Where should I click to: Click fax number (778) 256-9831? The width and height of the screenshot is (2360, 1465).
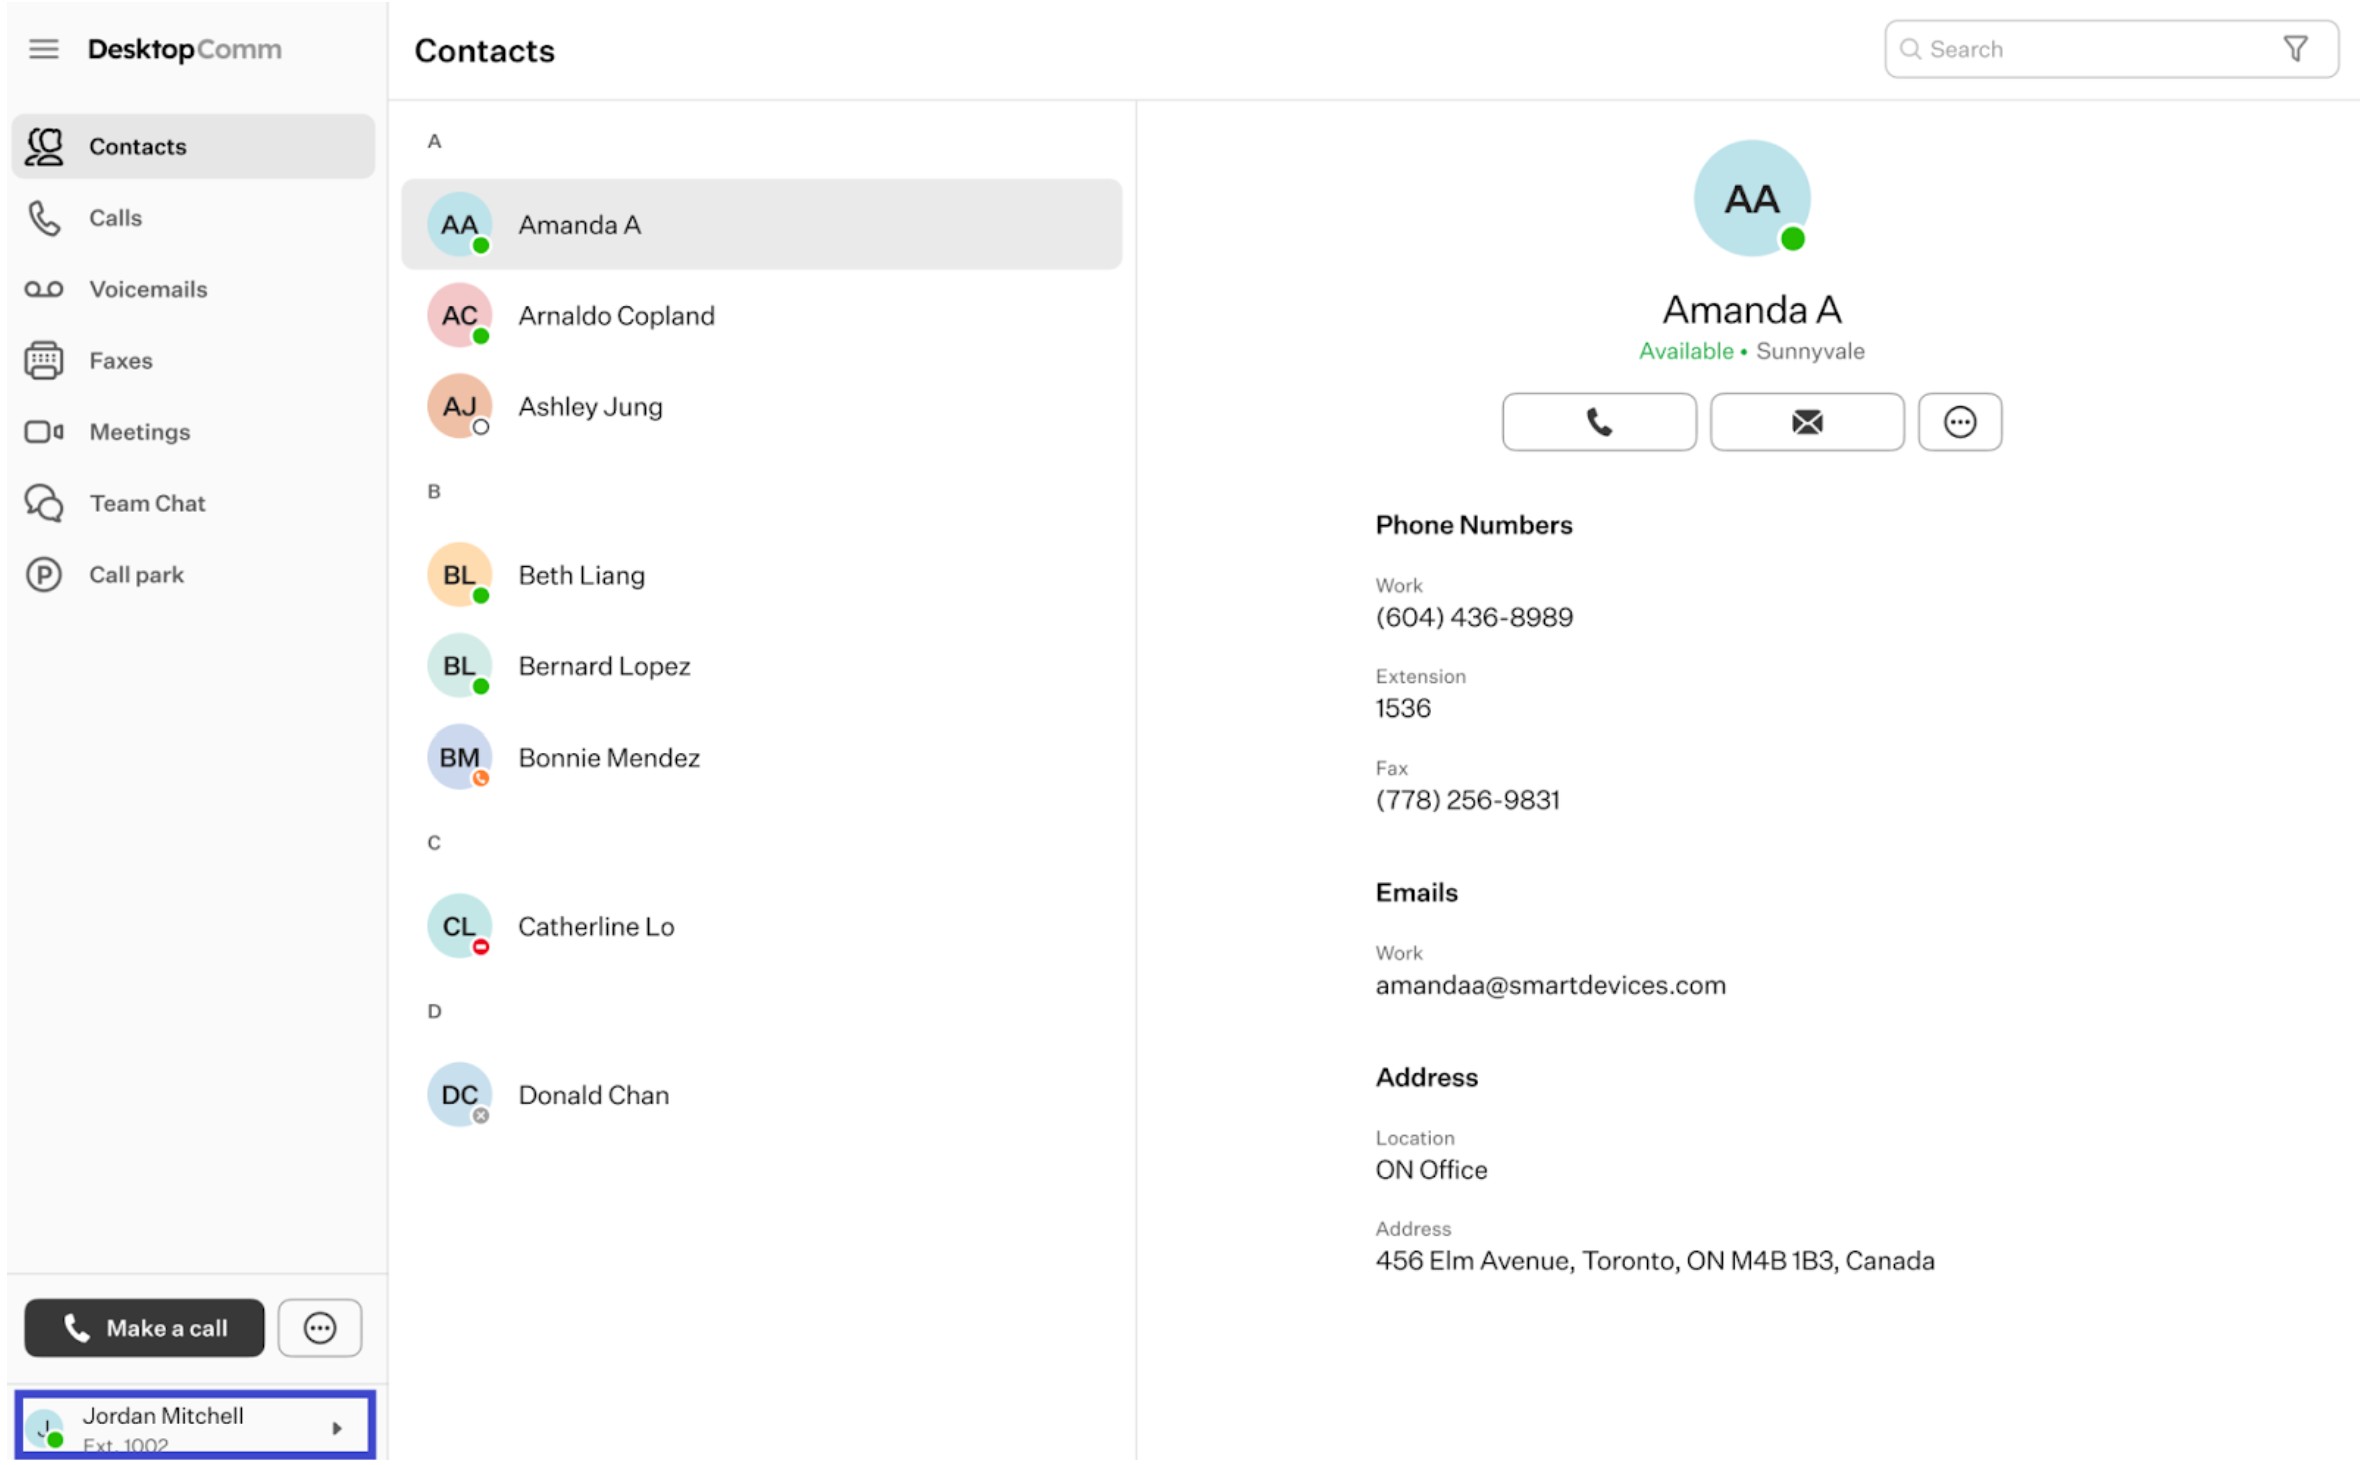[1467, 800]
